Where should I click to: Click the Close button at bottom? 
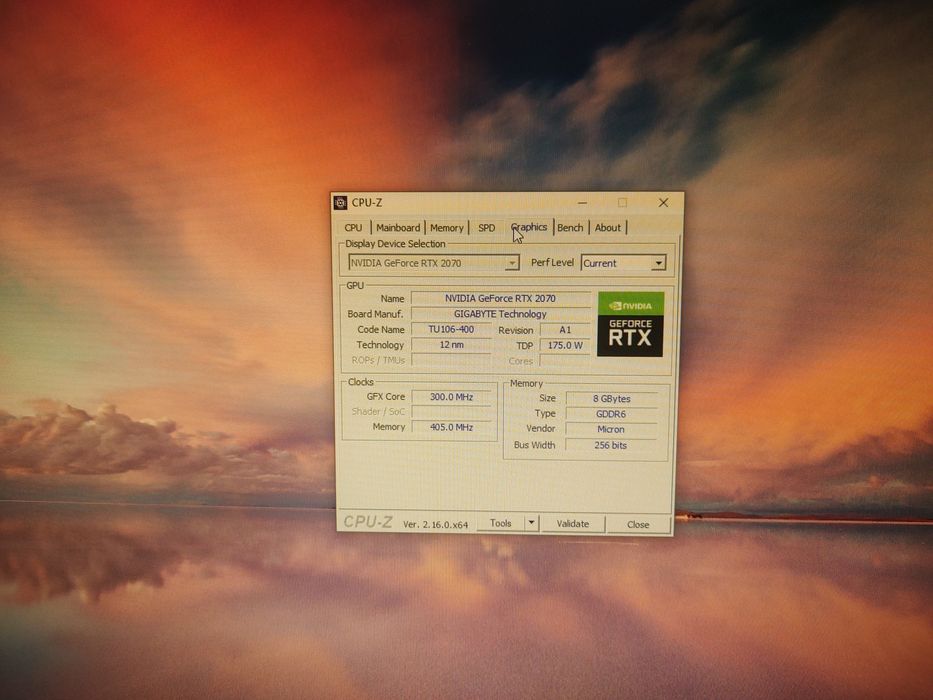coord(638,524)
